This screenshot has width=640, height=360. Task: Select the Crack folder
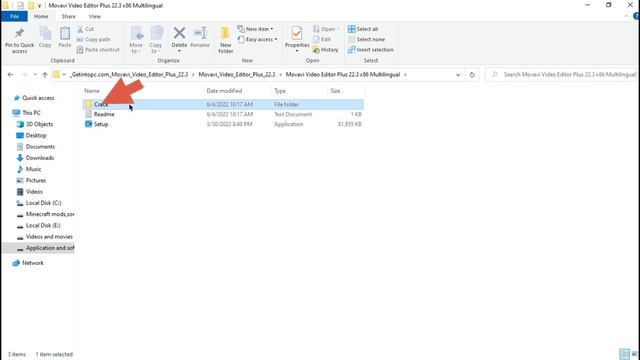pos(223,104)
